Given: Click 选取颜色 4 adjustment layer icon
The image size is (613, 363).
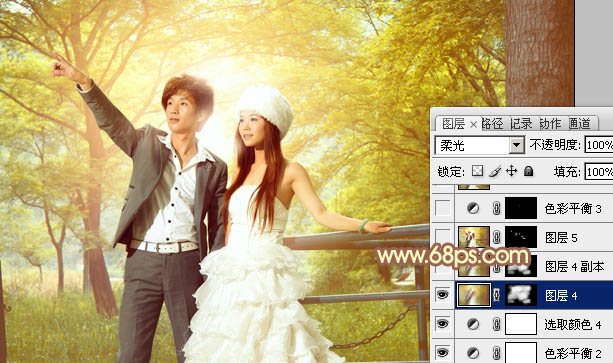Looking at the screenshot, I should pos(473,324).
